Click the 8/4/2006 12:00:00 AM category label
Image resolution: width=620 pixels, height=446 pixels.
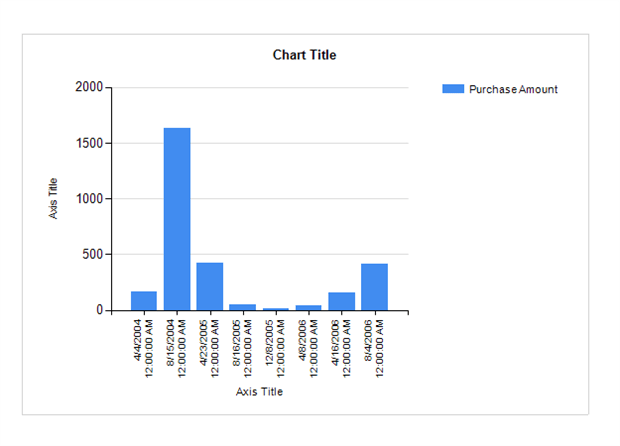click(374, 348)
